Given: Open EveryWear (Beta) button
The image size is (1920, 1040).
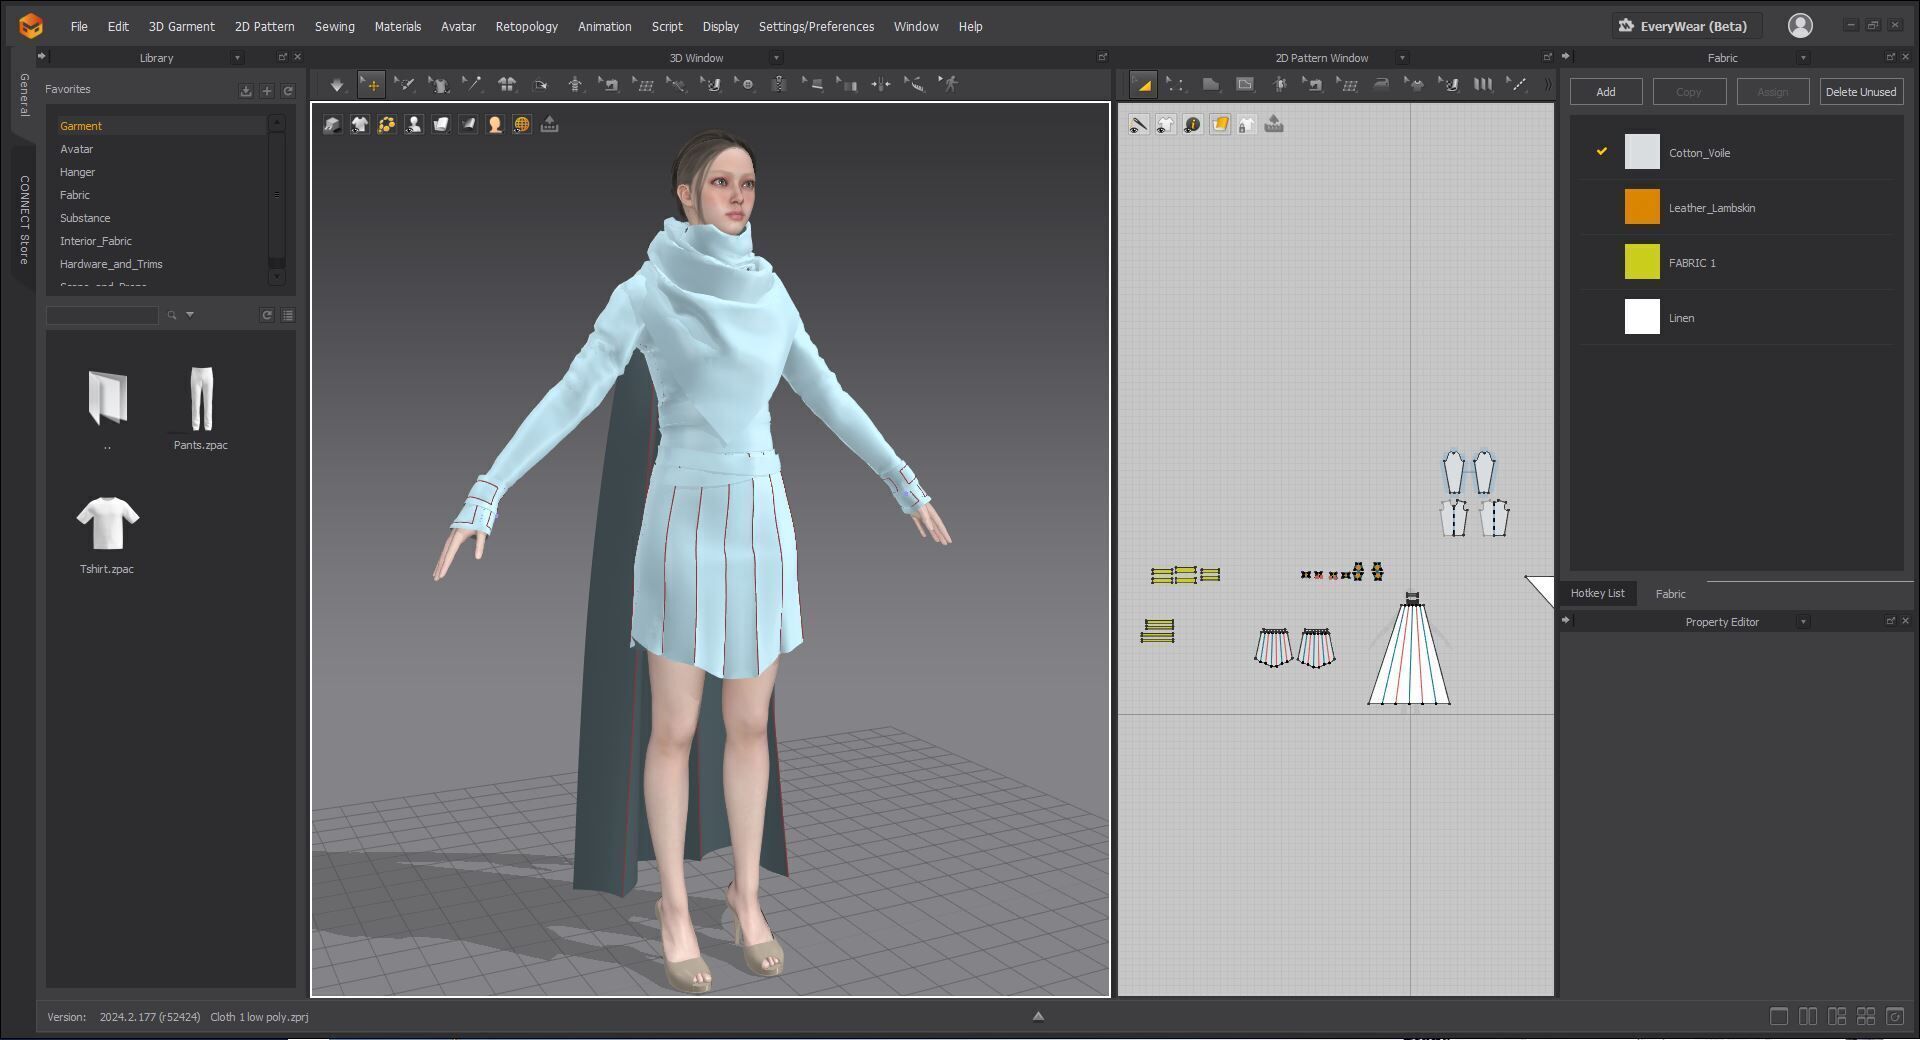Looking at the screenshot, I should click(x=1686, y=26).
